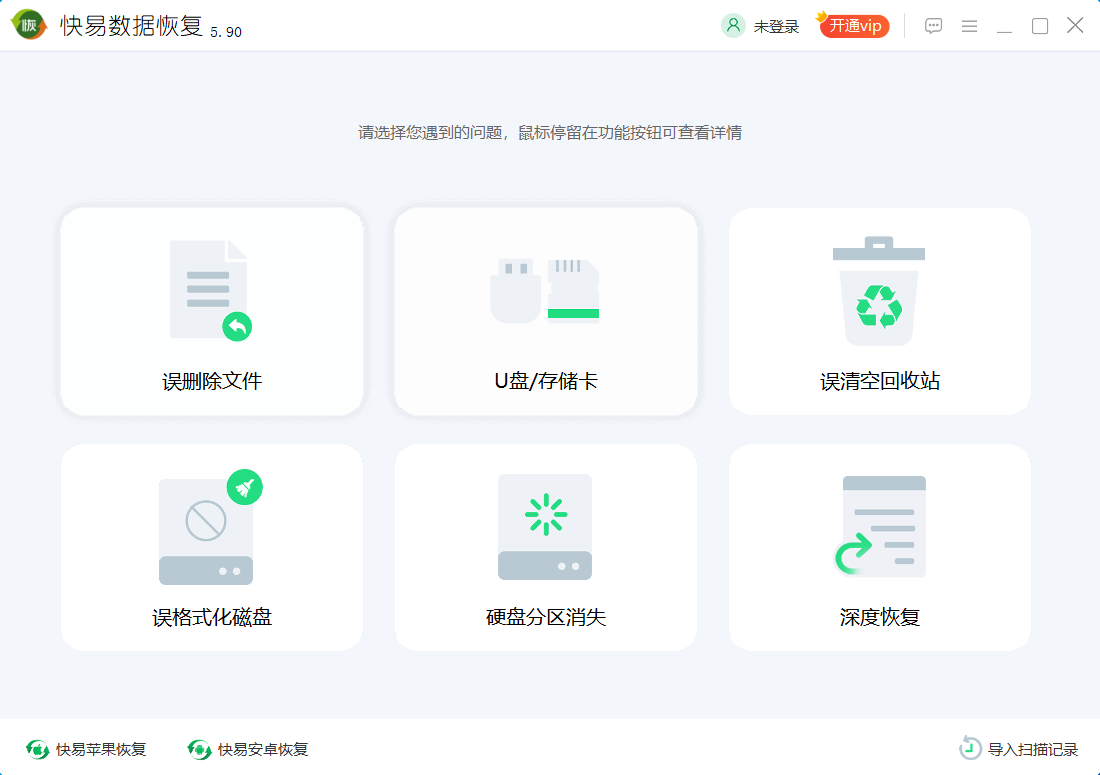Viewport: 1100px width, 775px height.
Task: Open the hamburger menu in the title bar
Action: click(969, 25)
